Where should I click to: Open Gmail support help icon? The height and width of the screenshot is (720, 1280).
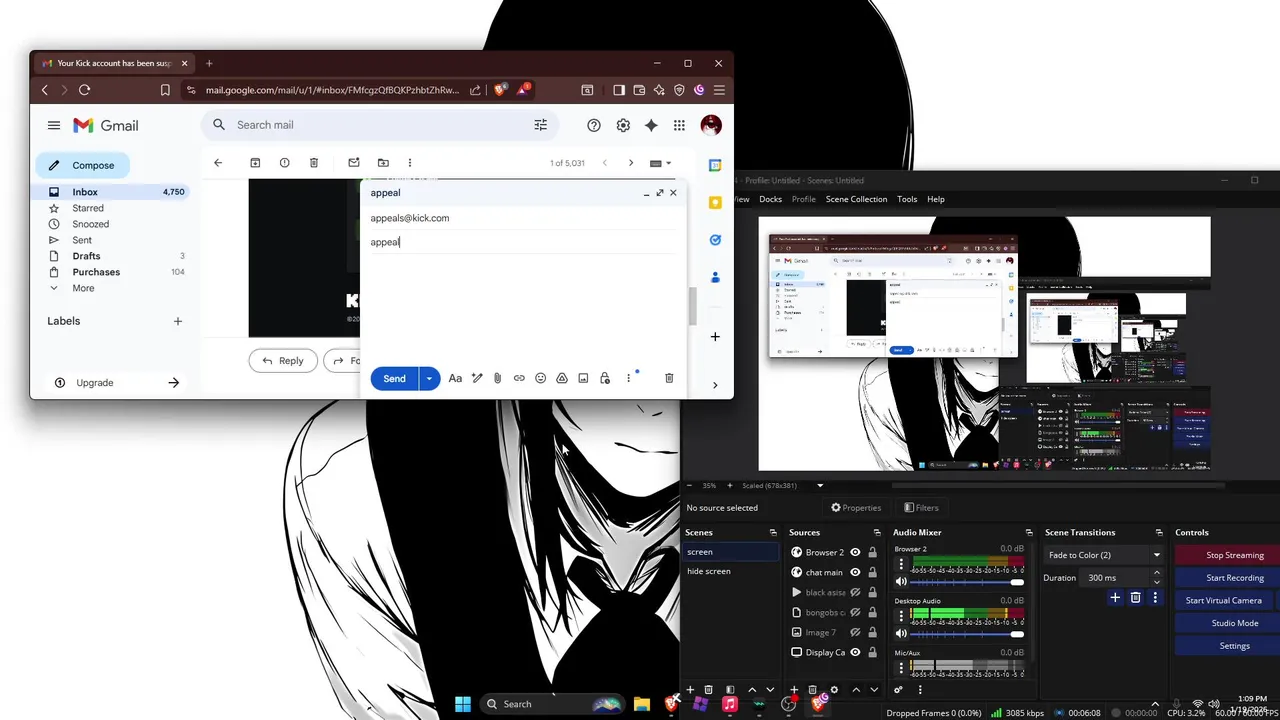tap(594, 125)
